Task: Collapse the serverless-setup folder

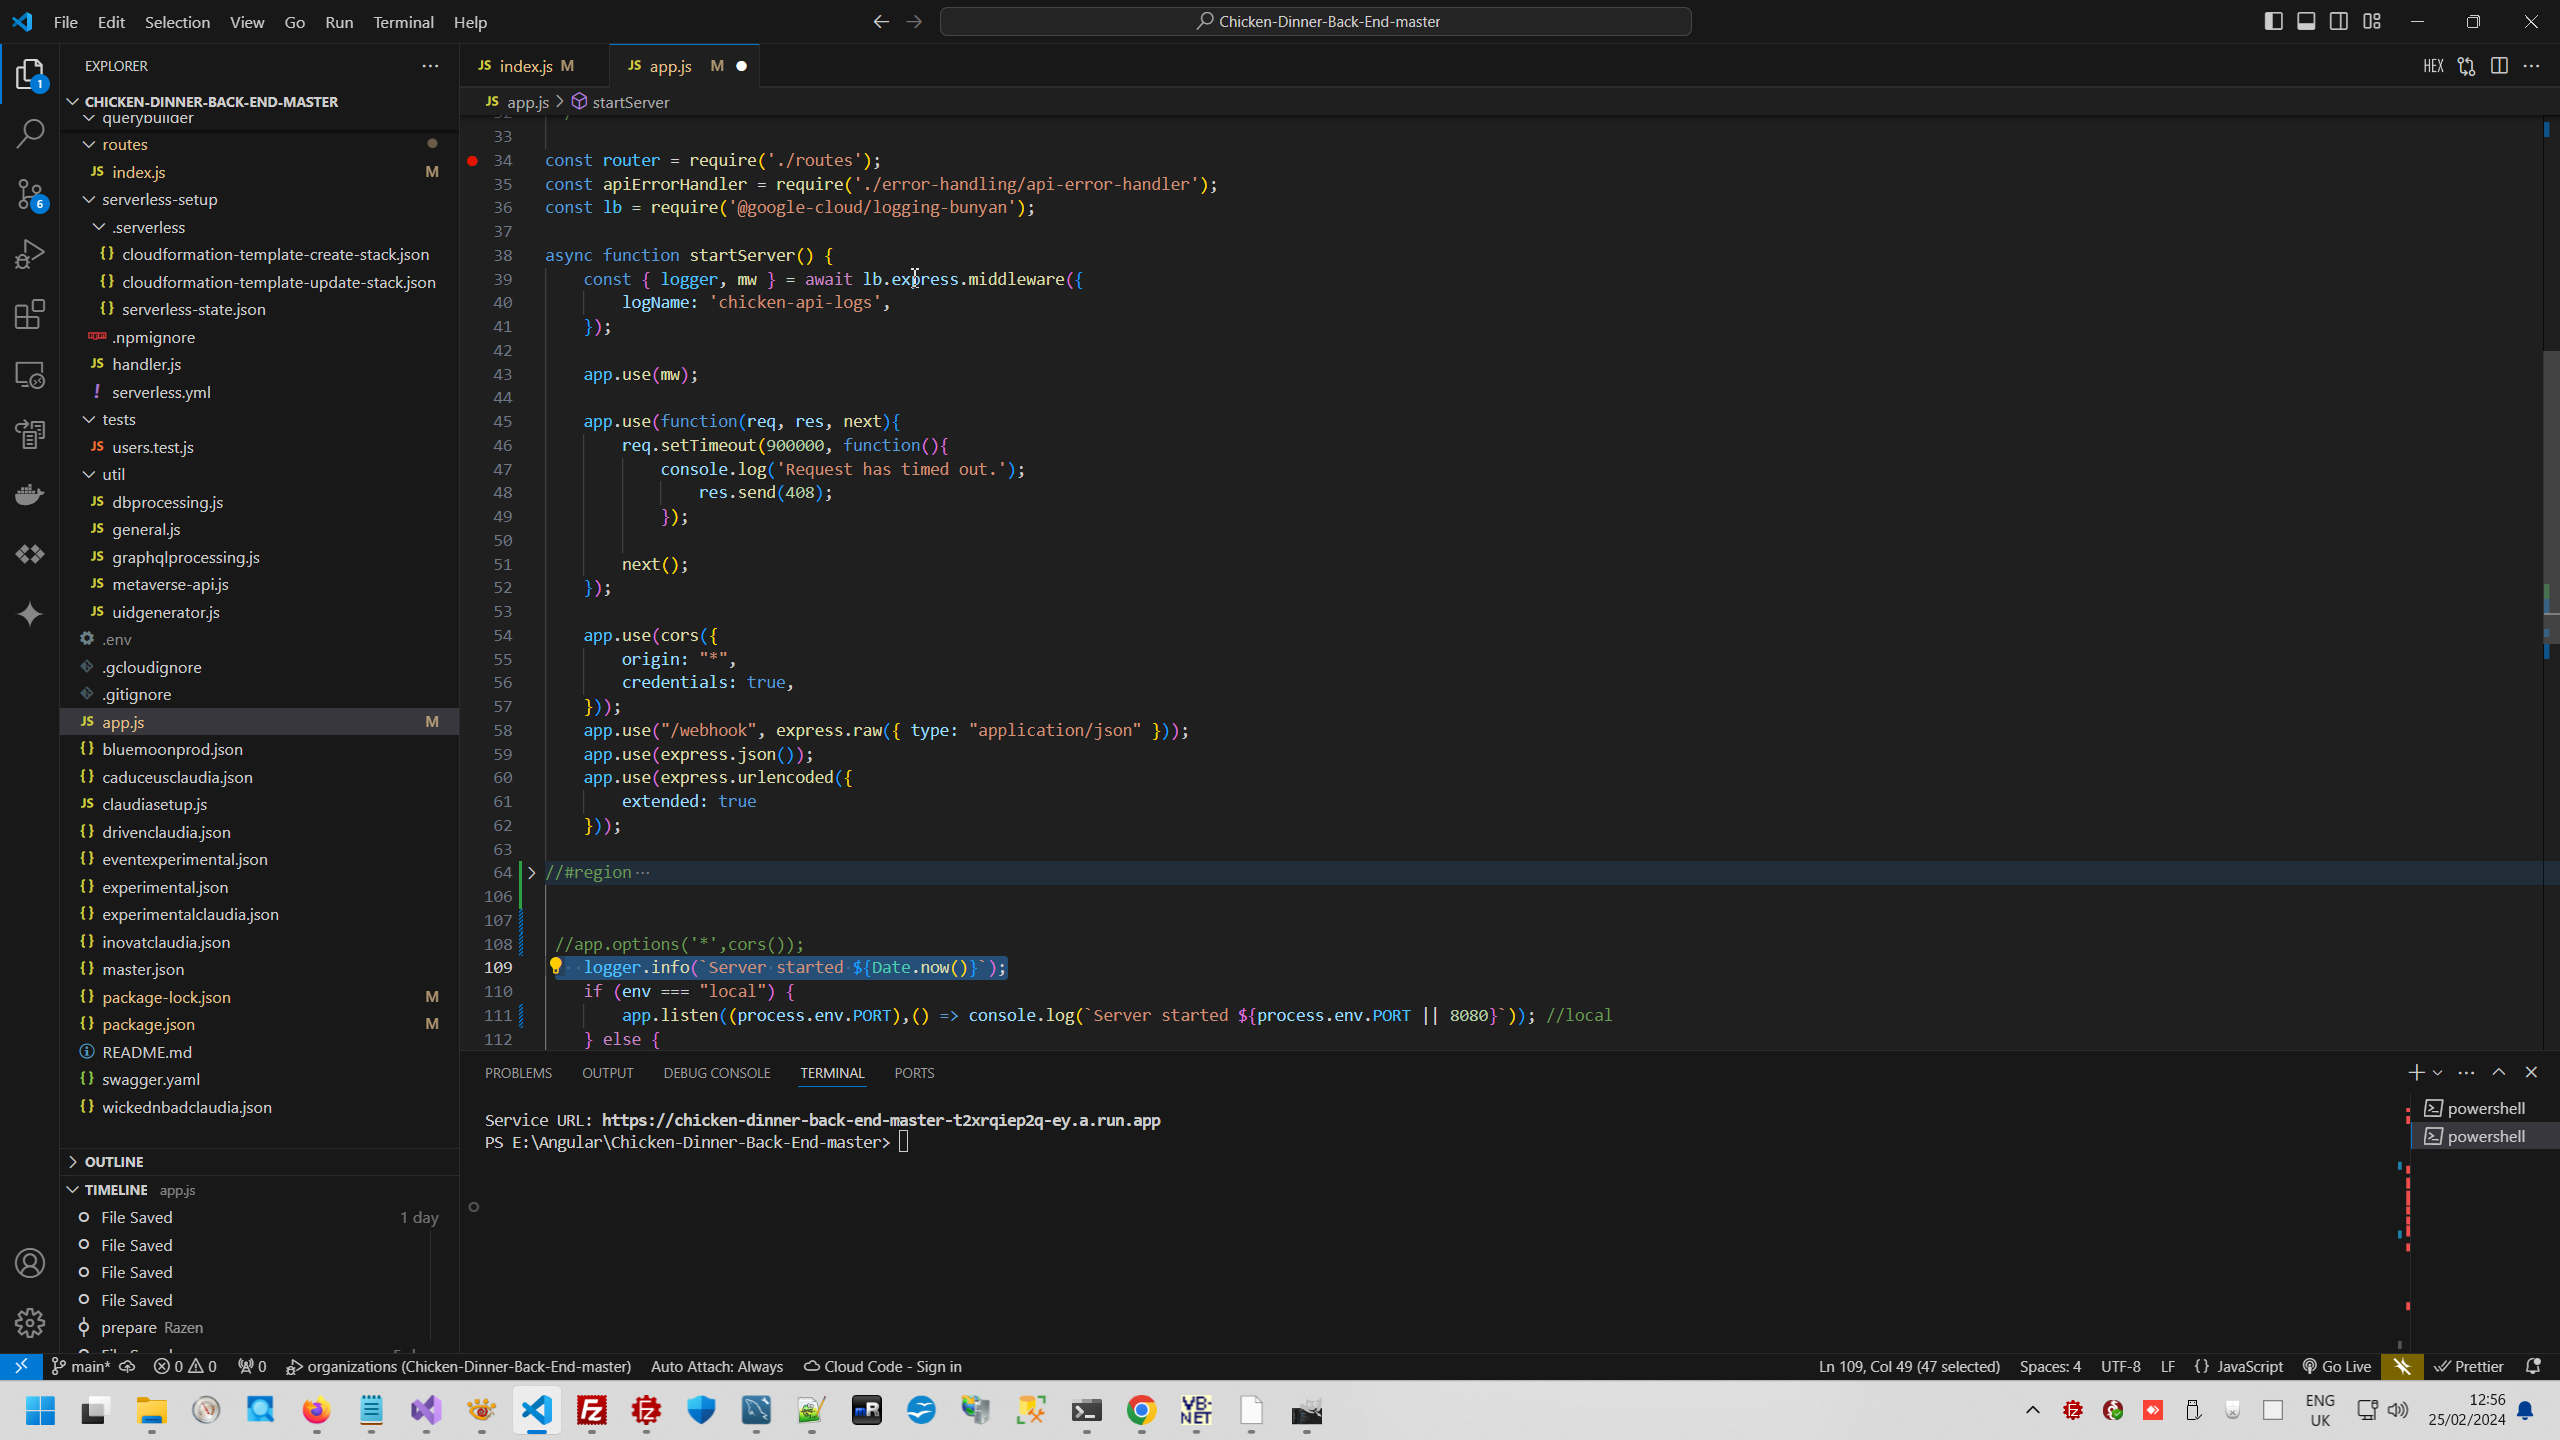Action: point(159,199)
